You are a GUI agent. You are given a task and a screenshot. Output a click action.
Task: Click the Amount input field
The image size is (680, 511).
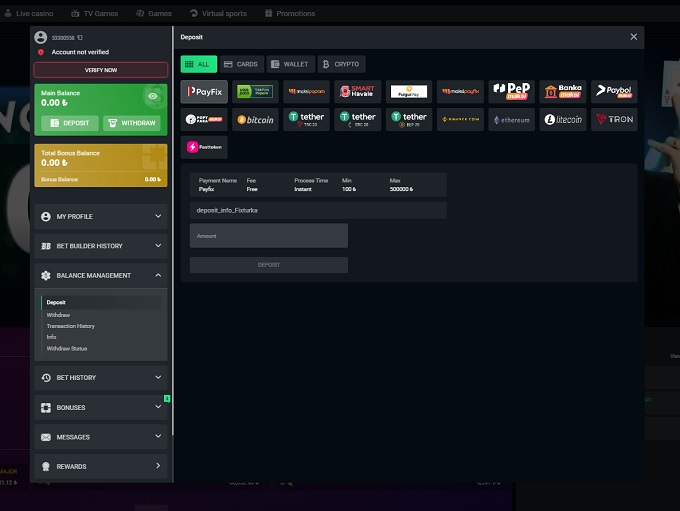coord(269,236)
